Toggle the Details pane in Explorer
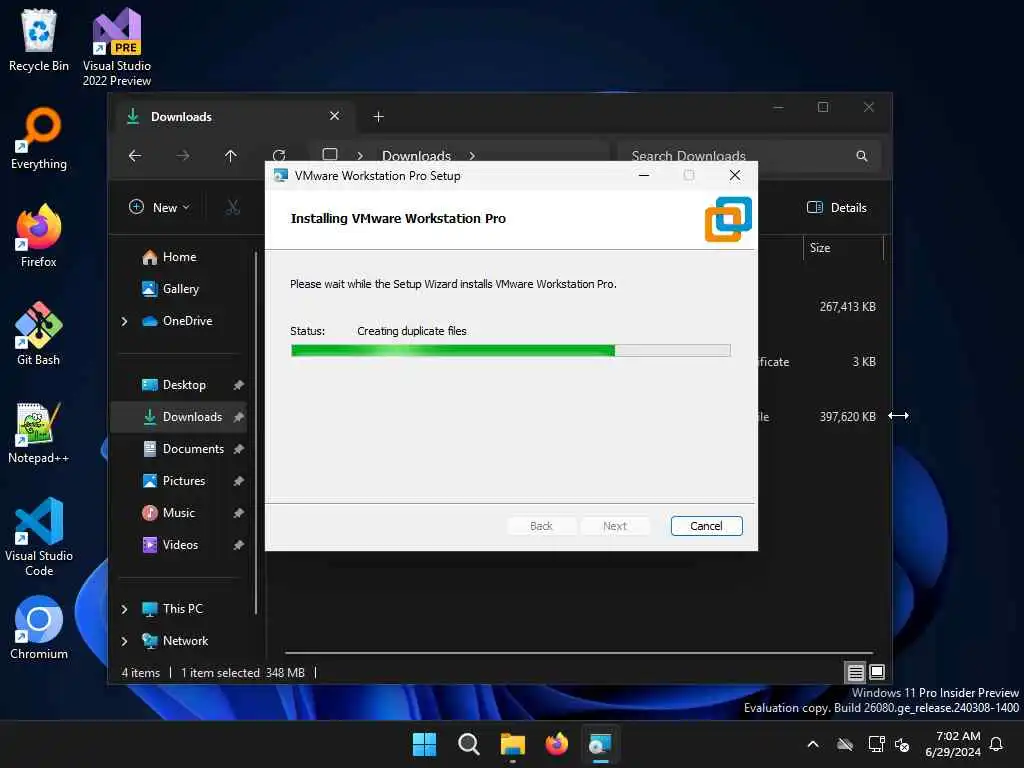The height and width of the screenshot is (768, 1024). [837, 208]
